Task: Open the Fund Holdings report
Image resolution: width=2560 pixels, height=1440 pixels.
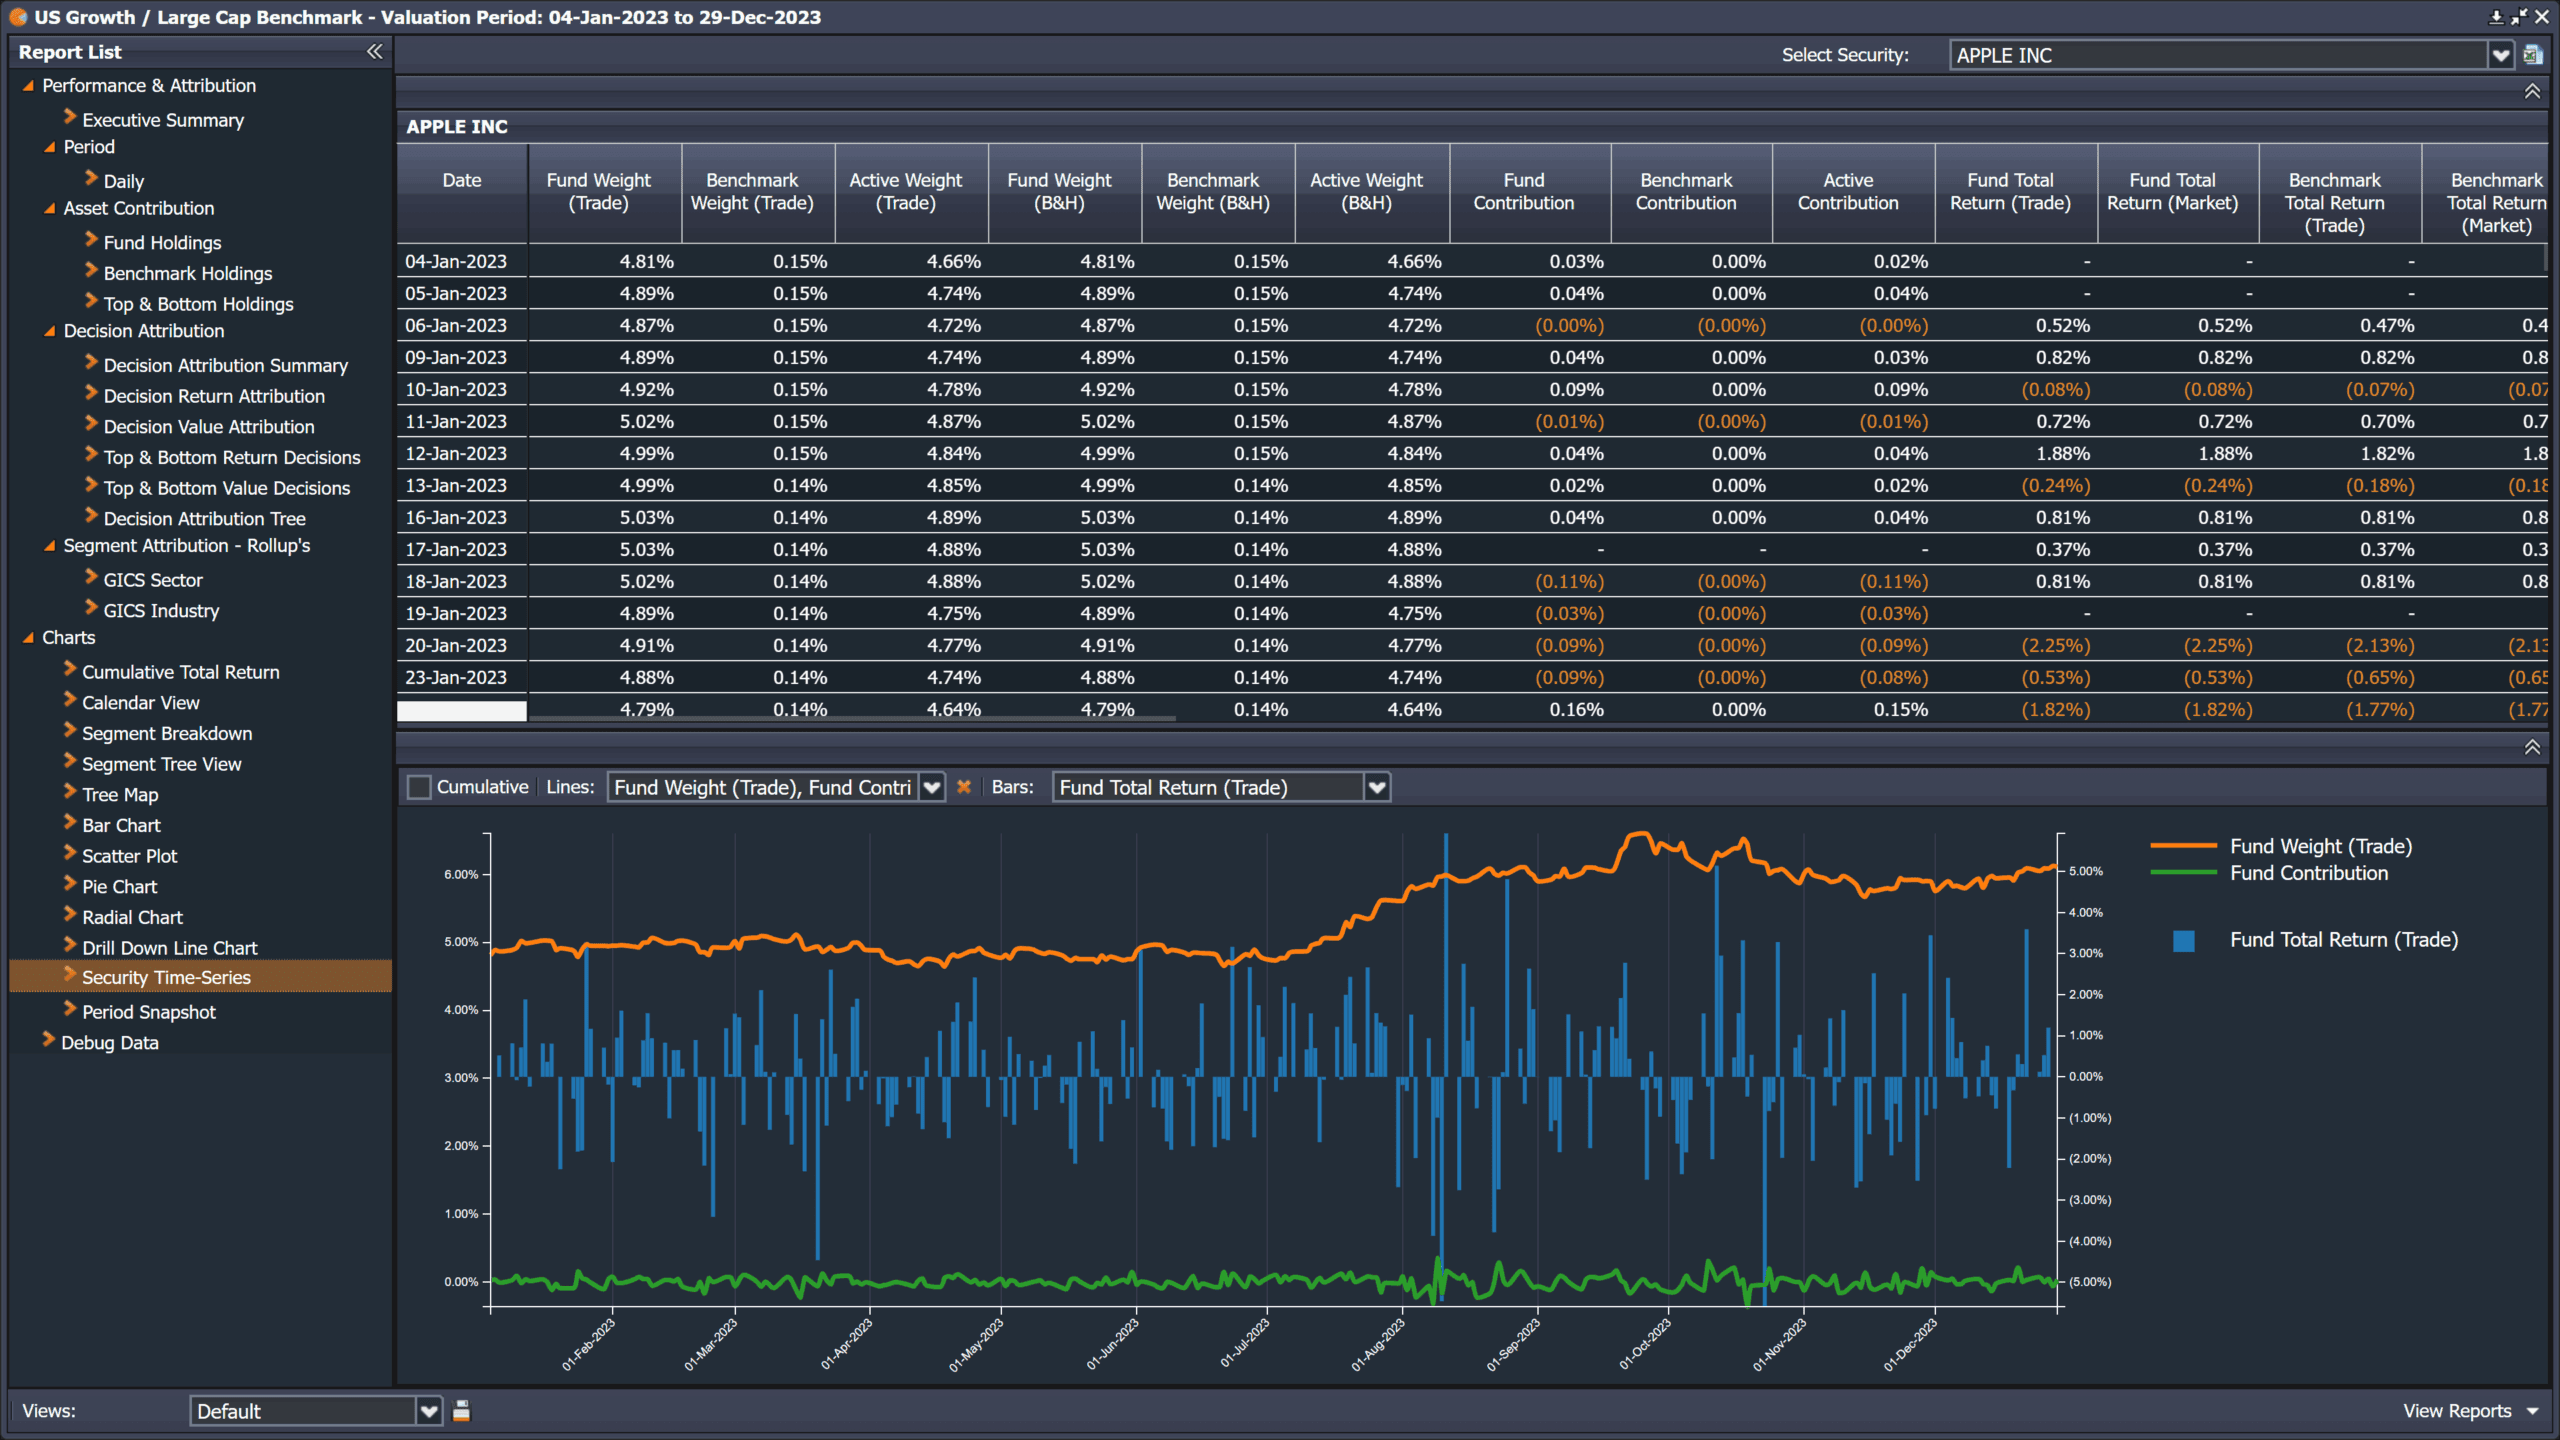Action: point(163,242)
